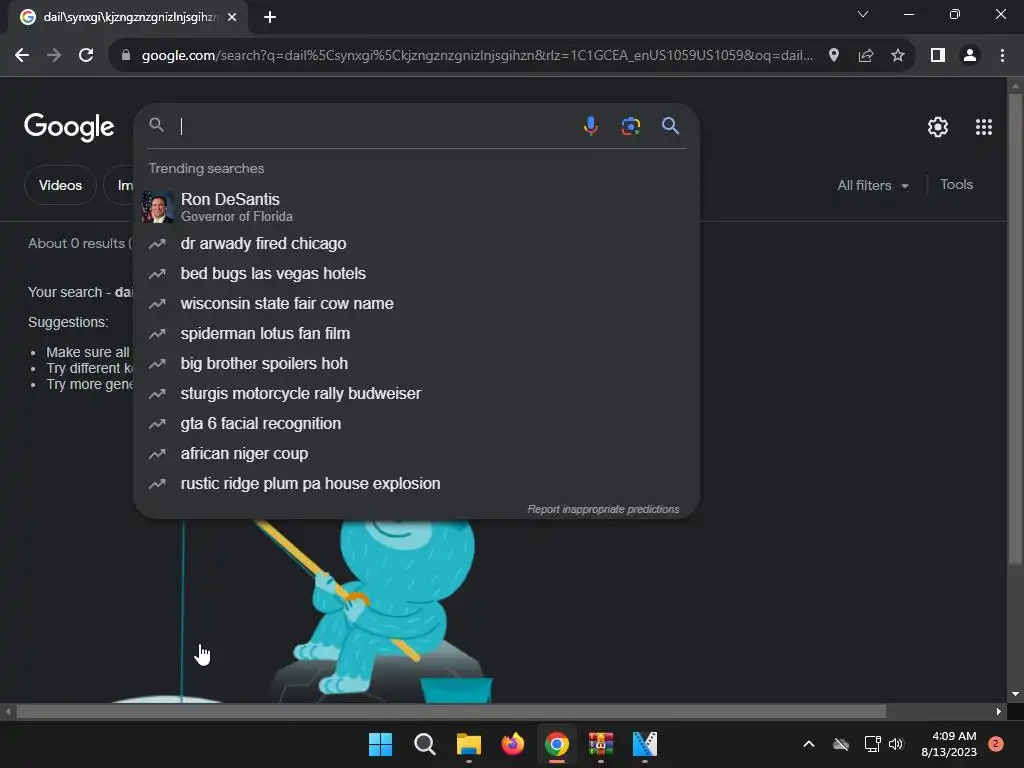Bookmark this page with the star

(x=898, y=56)
